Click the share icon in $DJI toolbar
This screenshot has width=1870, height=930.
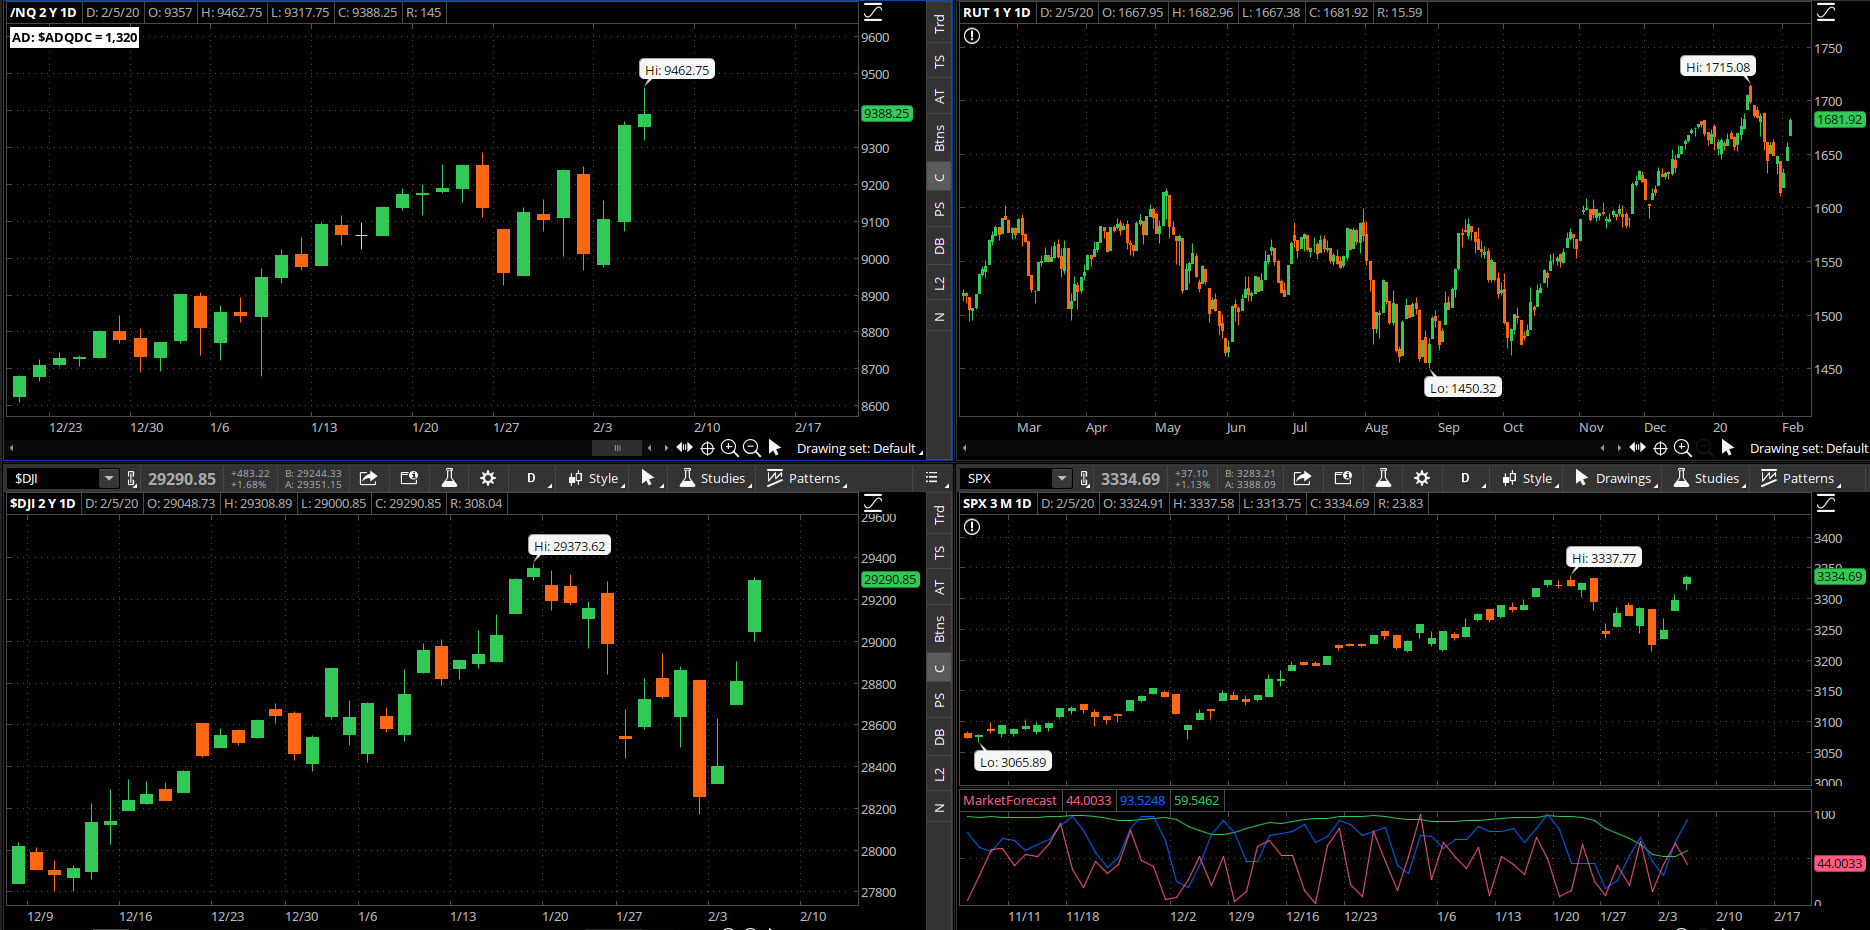pos(368,478)
